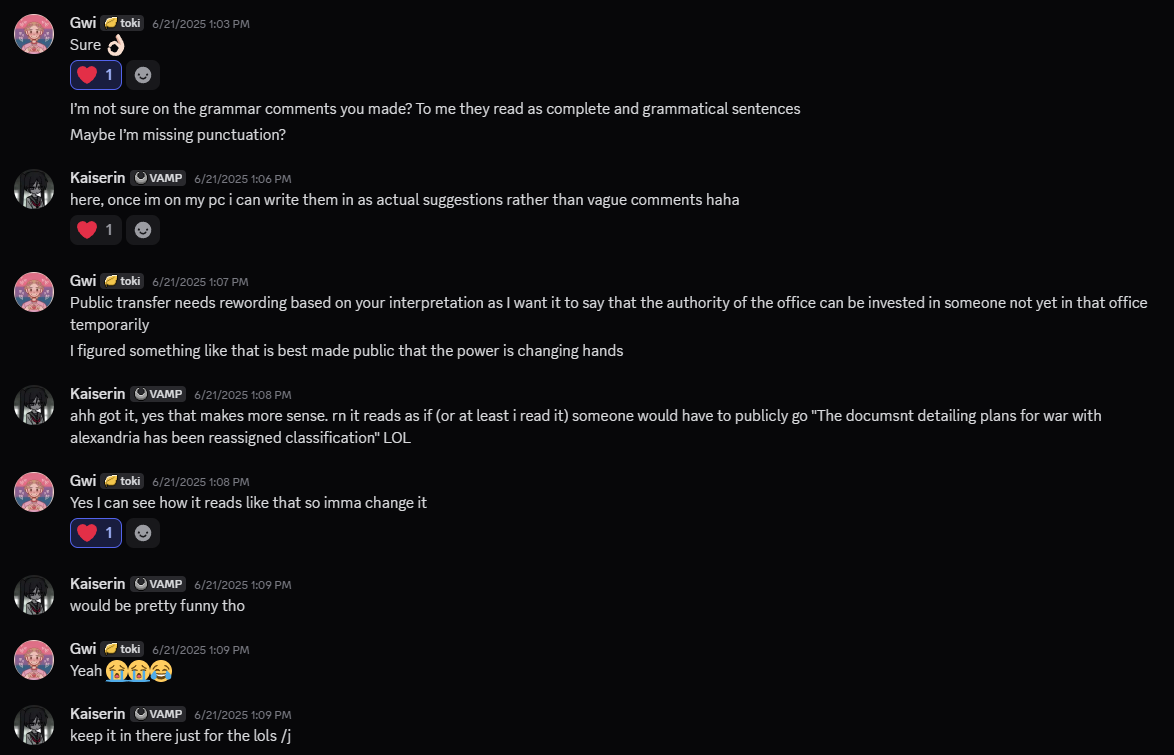Click the Kaiserin username on "keep it in there" message
Viewport: 1174px width, 755px height.
click(97, 714)
